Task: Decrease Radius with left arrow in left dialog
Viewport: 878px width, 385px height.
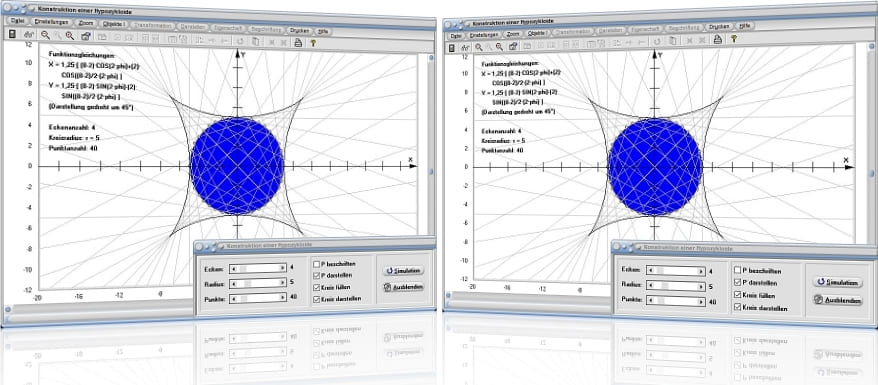Action: (232, 284)
